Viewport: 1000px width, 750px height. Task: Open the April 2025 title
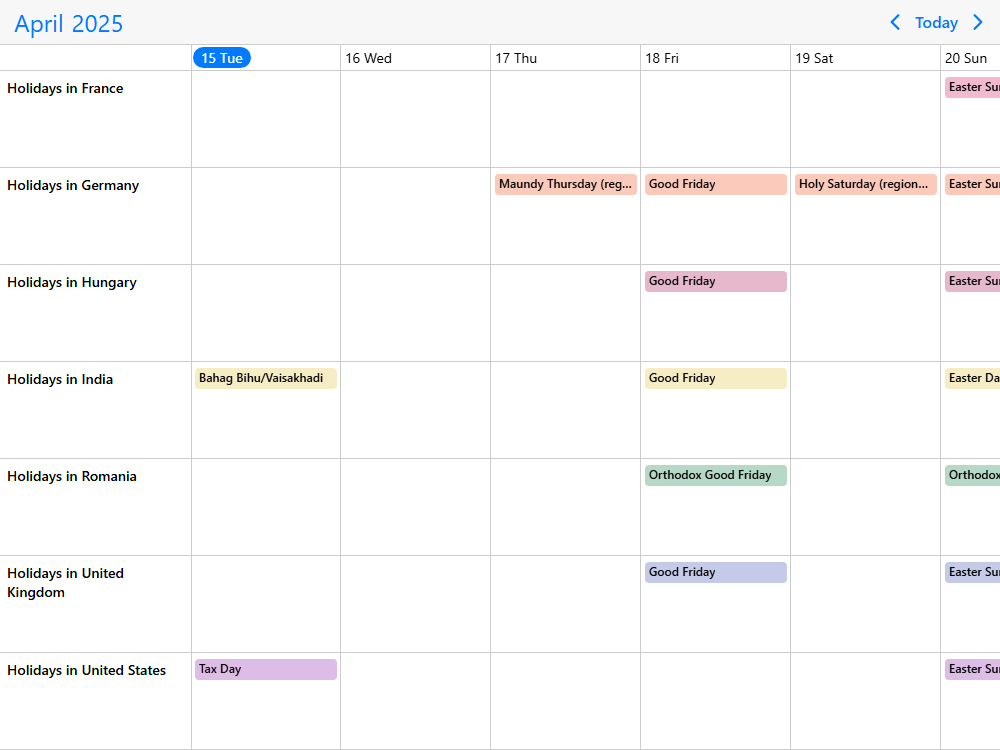pyautogui.click(x=68, y=24)
